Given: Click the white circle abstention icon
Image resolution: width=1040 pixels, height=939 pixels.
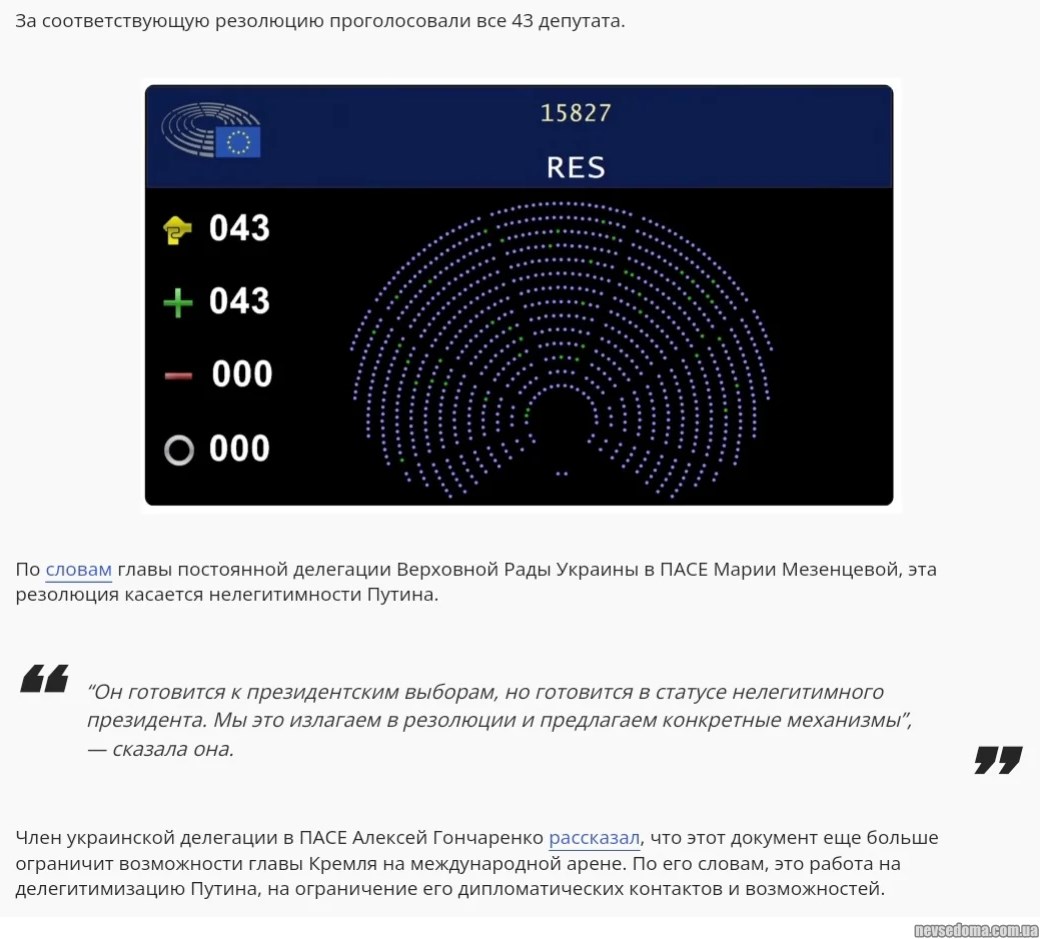Looking at the screenshot, I should coord(179,450).
